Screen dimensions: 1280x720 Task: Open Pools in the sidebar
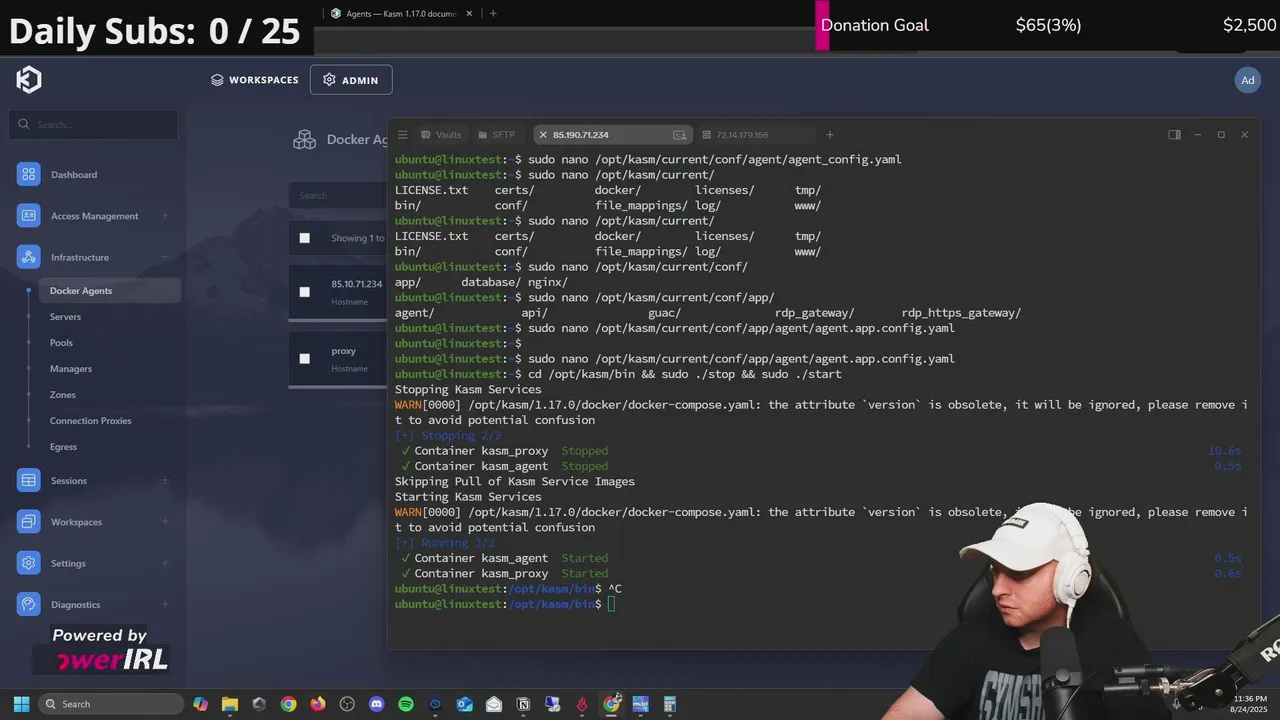(61, 343)
